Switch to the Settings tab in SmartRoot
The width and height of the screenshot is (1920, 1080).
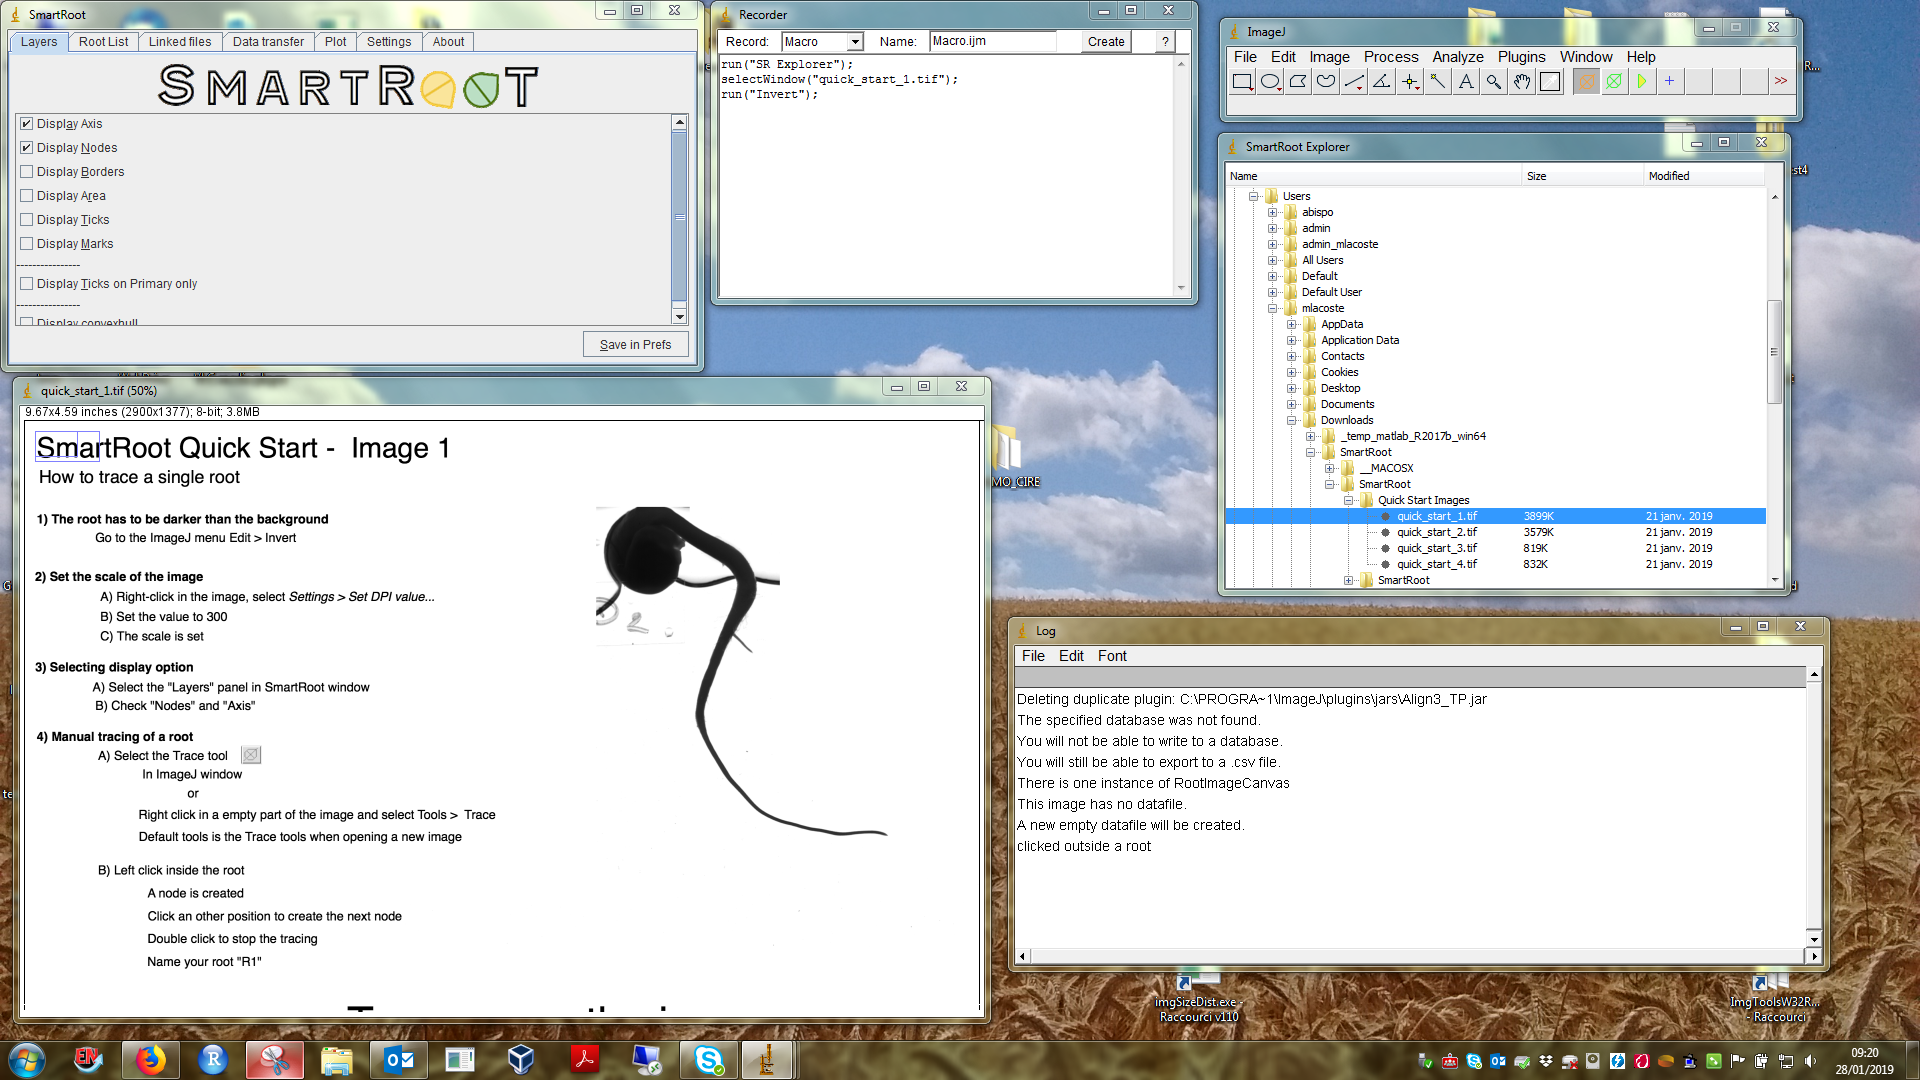[x=389, y=41]
